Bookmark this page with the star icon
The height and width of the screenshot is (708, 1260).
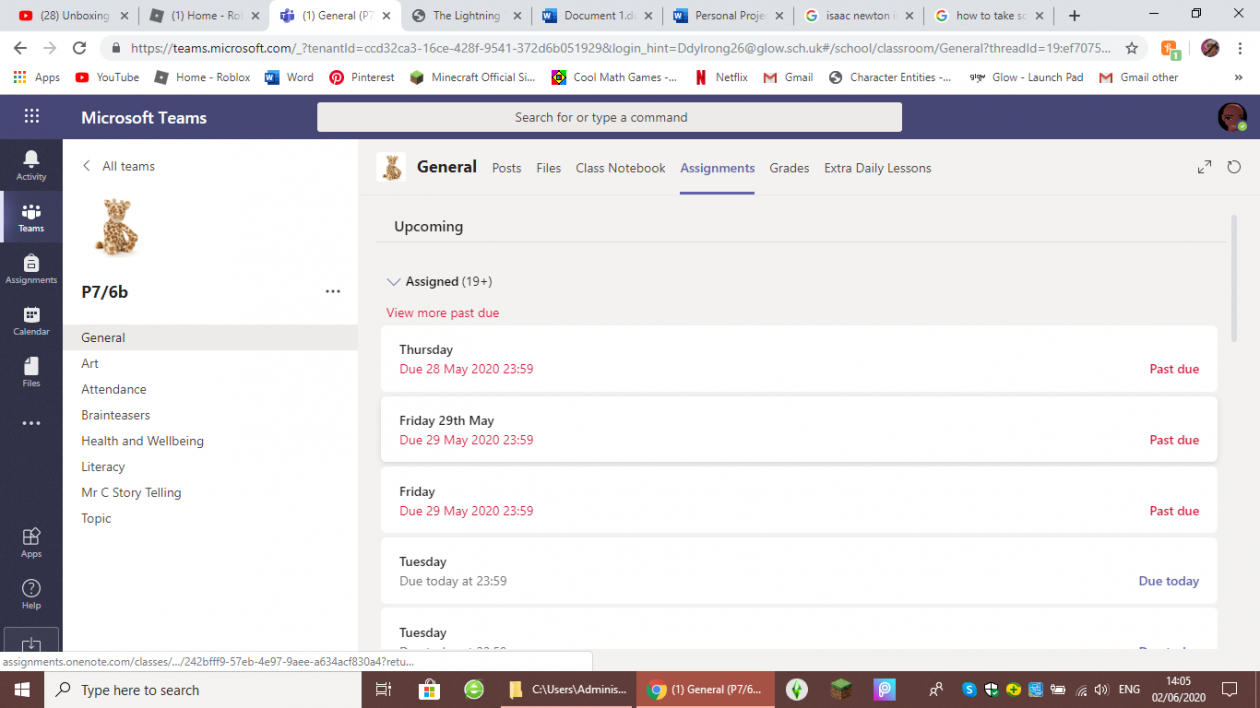tap(1131, 47)
